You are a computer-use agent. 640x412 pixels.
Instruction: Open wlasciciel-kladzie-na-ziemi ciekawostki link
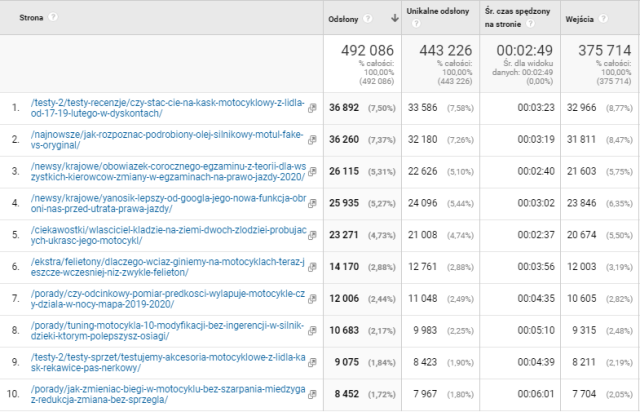click(168, 235)
